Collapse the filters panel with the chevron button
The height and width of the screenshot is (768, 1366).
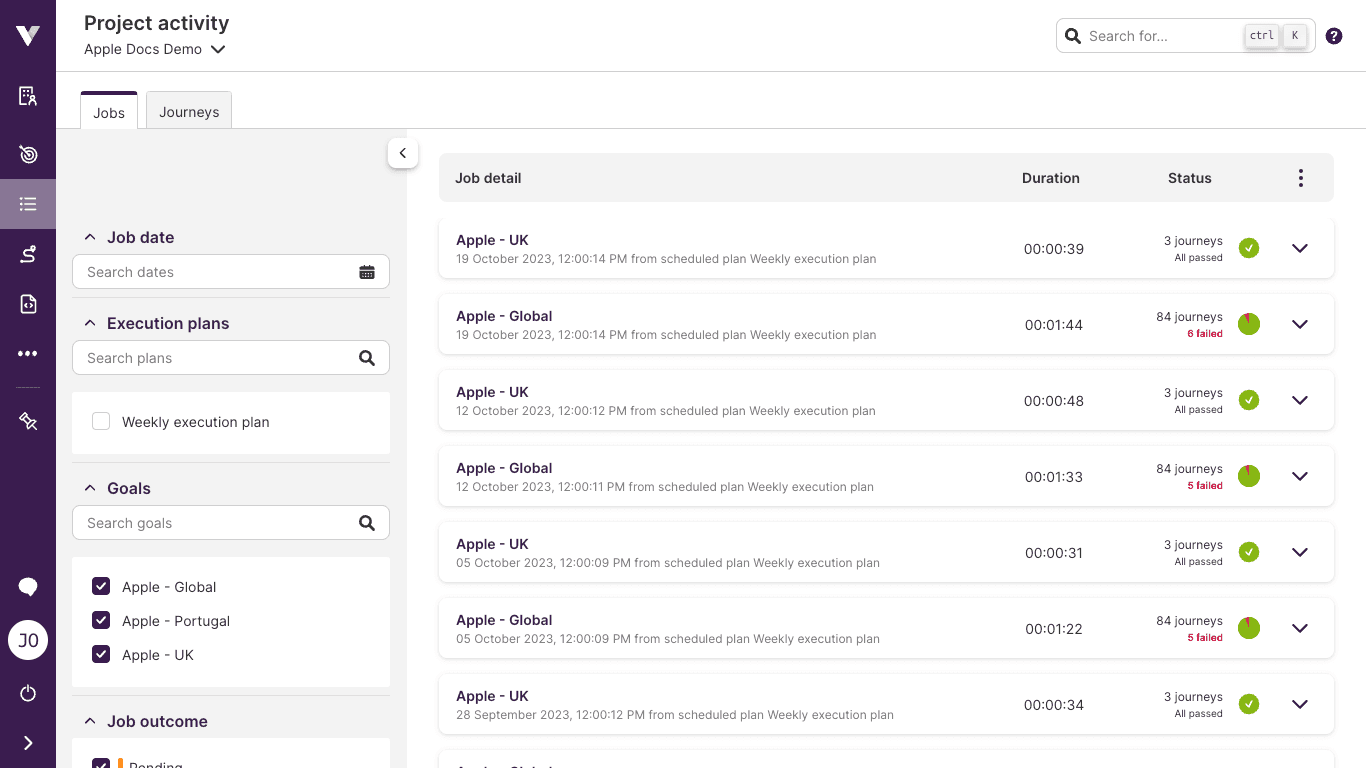(403, 153)
